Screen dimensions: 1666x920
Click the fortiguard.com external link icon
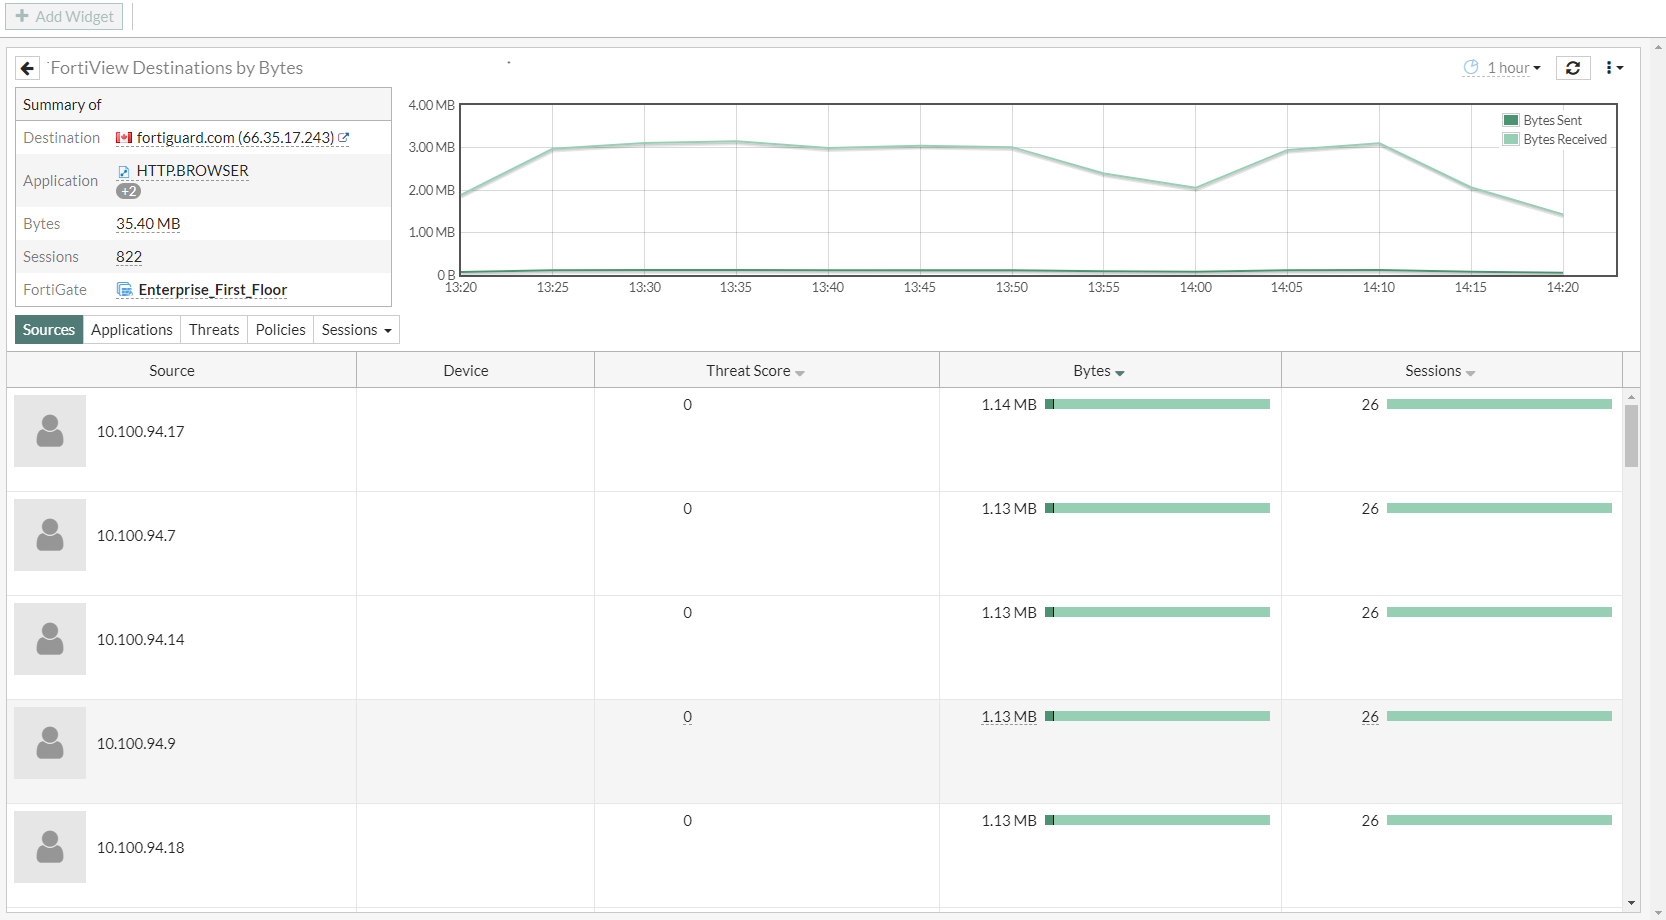[x=343, y=138]
